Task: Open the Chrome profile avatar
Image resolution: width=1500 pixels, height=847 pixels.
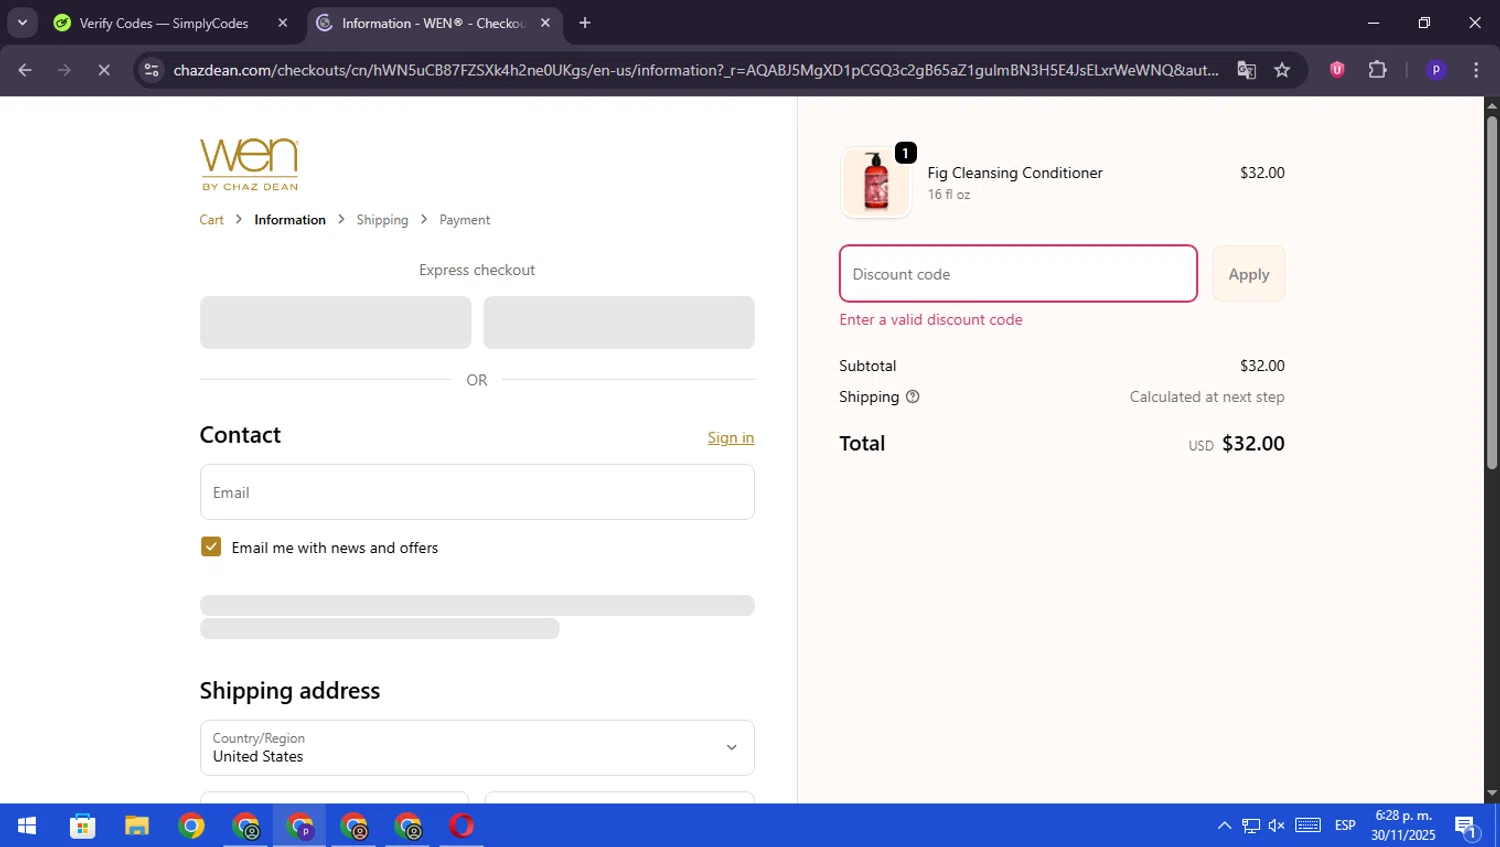Action: pos(1436,70)
